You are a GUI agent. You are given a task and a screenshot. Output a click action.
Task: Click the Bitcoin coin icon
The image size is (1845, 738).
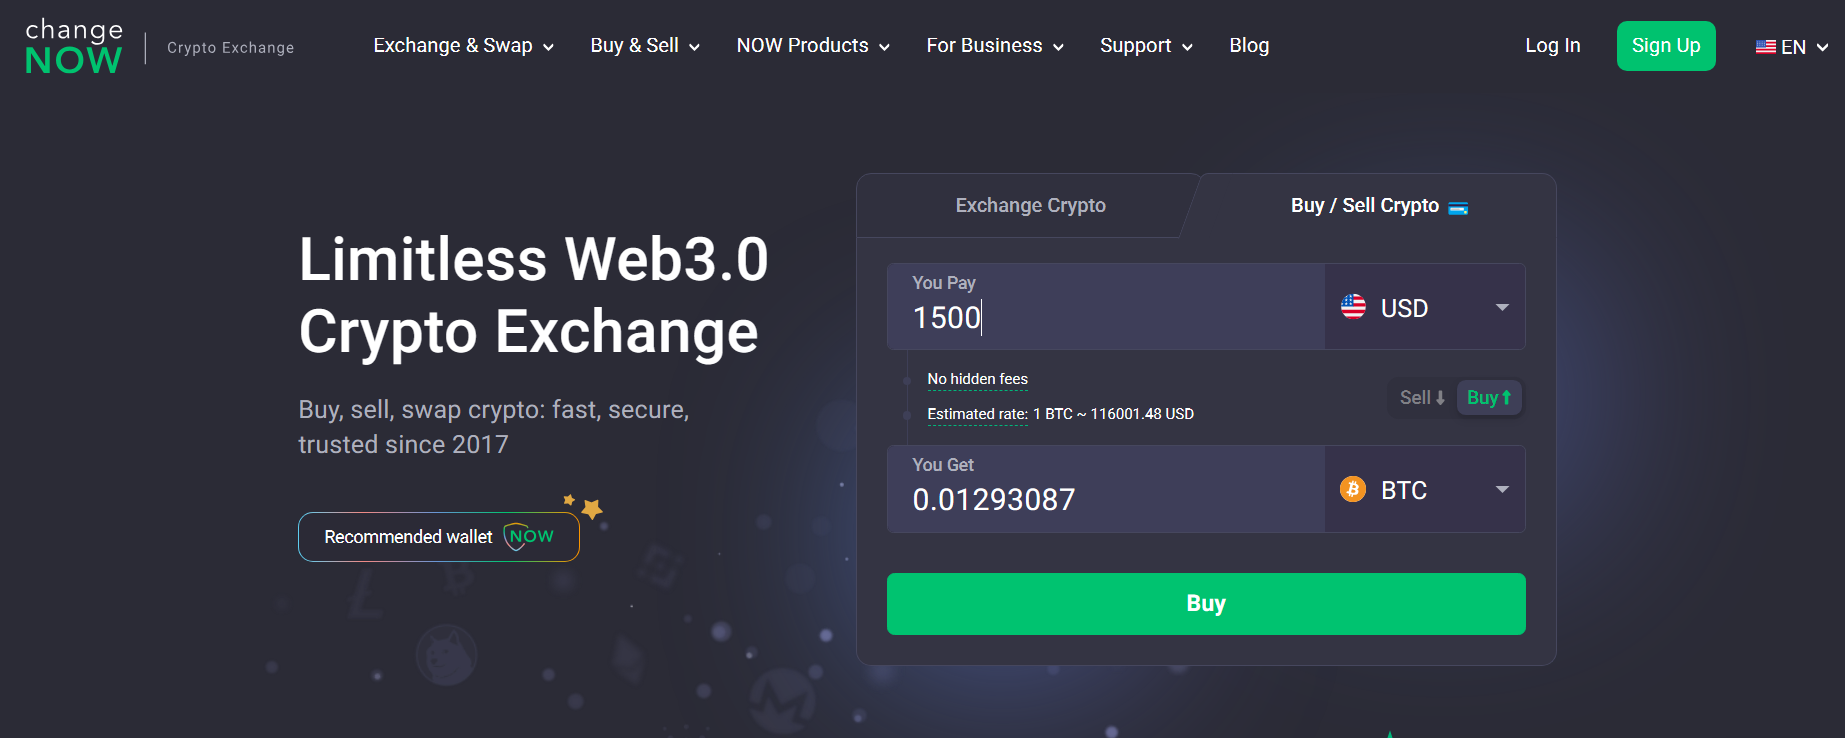point(1353,489)
